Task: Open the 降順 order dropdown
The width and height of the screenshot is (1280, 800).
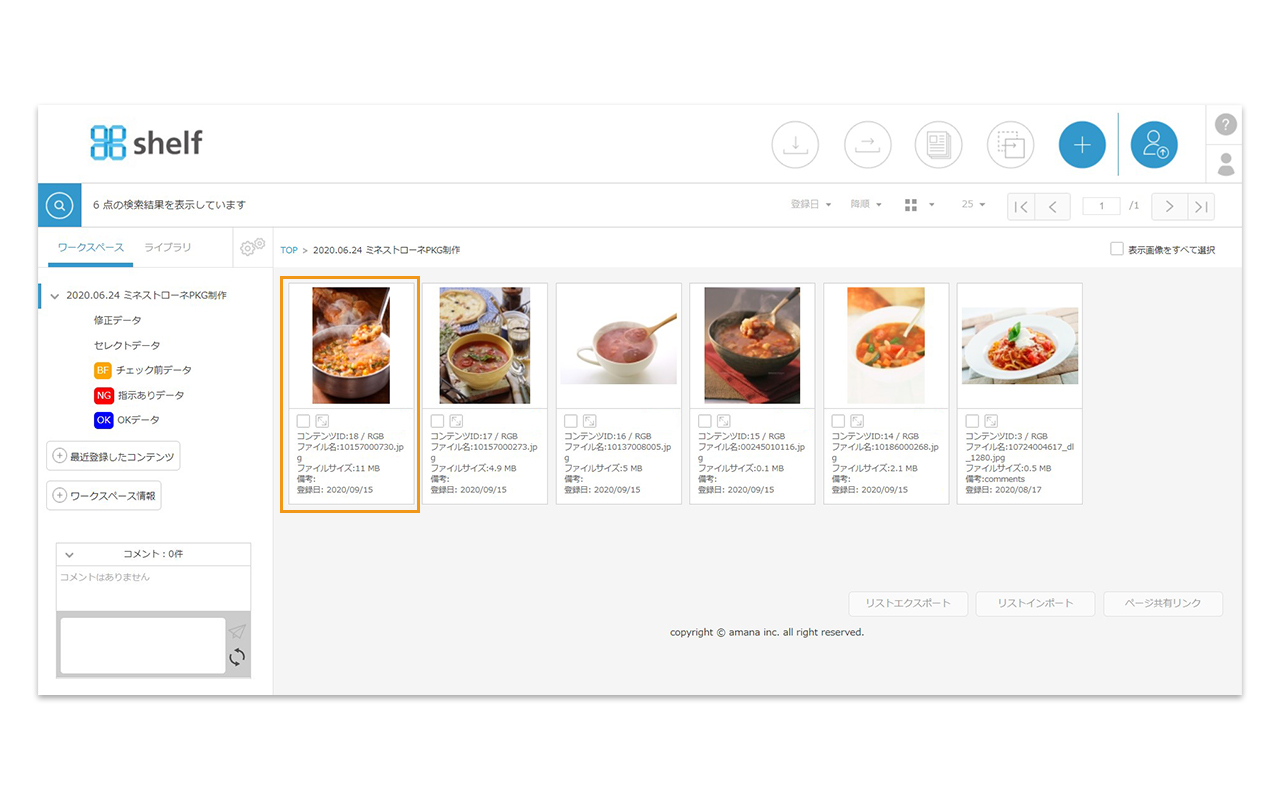Action: tap(866, 204)
